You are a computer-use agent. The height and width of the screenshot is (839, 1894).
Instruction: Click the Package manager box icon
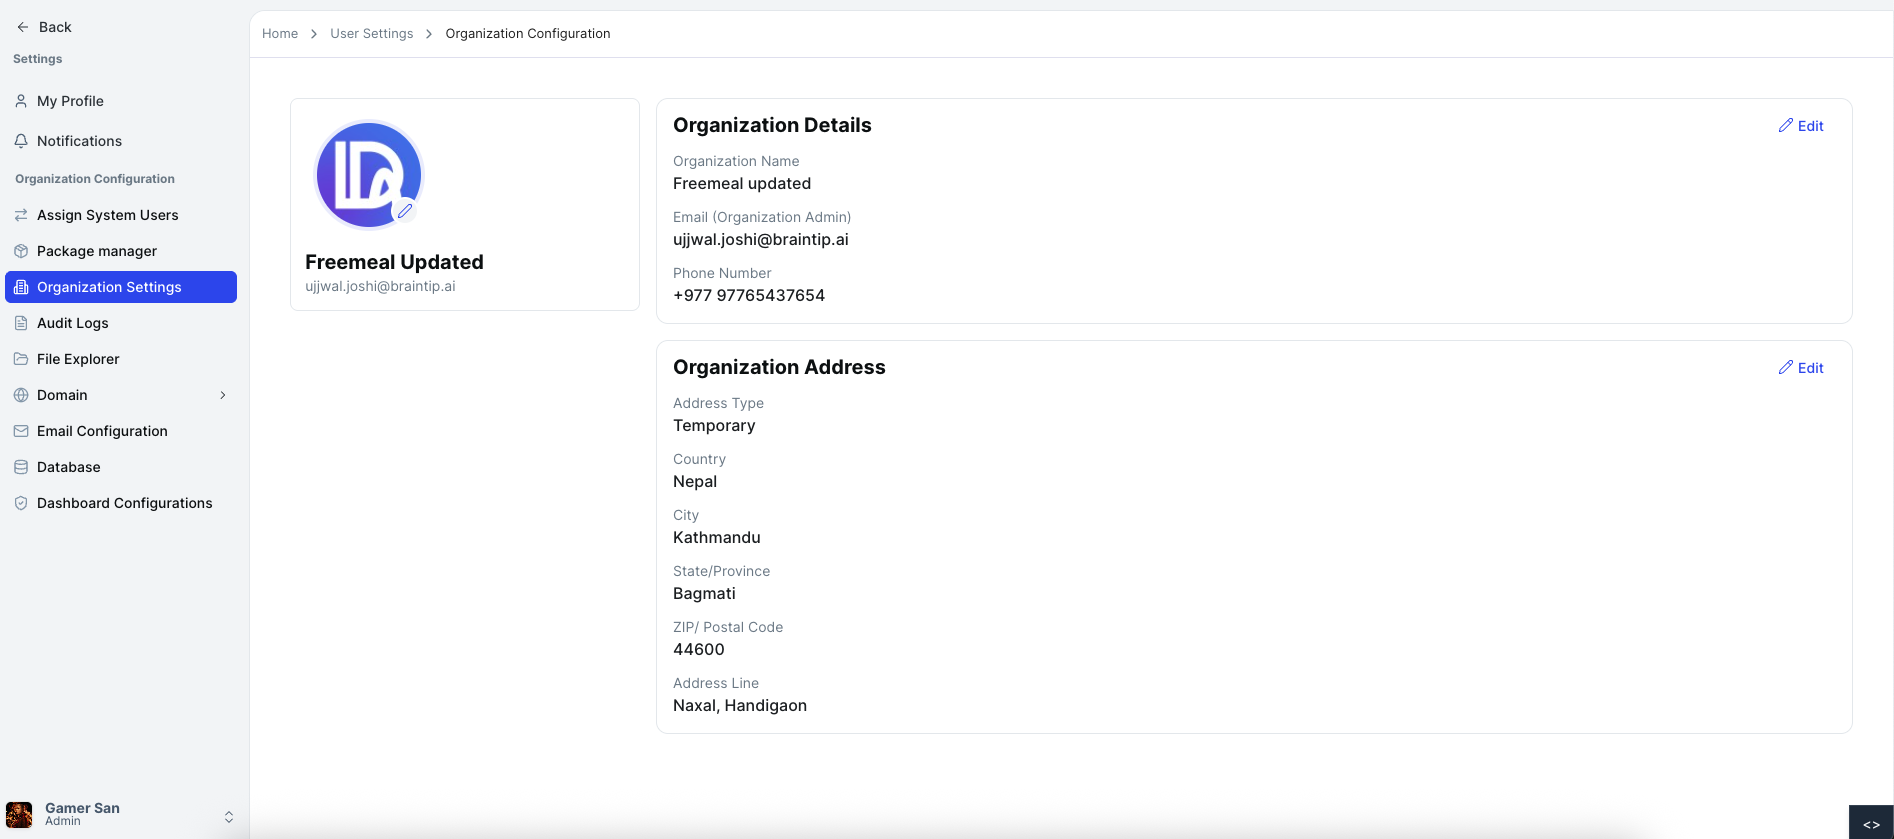click(x=21, y=251)
